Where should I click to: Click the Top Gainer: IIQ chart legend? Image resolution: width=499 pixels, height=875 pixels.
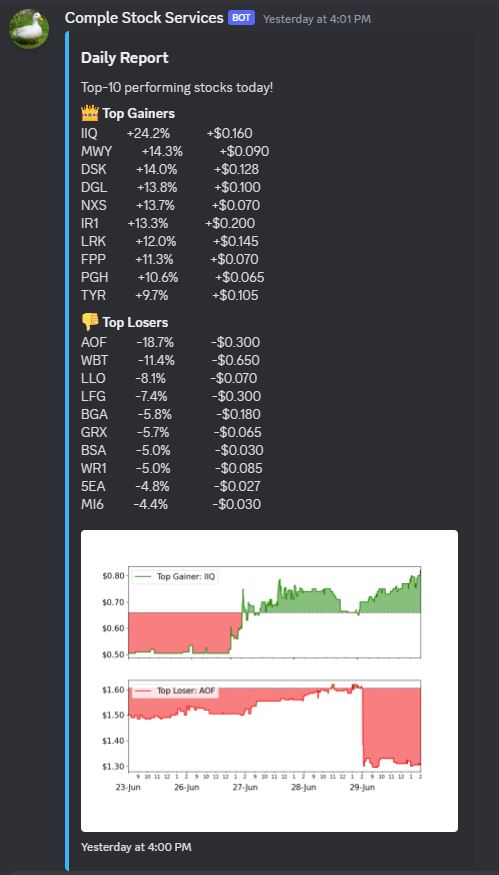click(x=175, y=576)
